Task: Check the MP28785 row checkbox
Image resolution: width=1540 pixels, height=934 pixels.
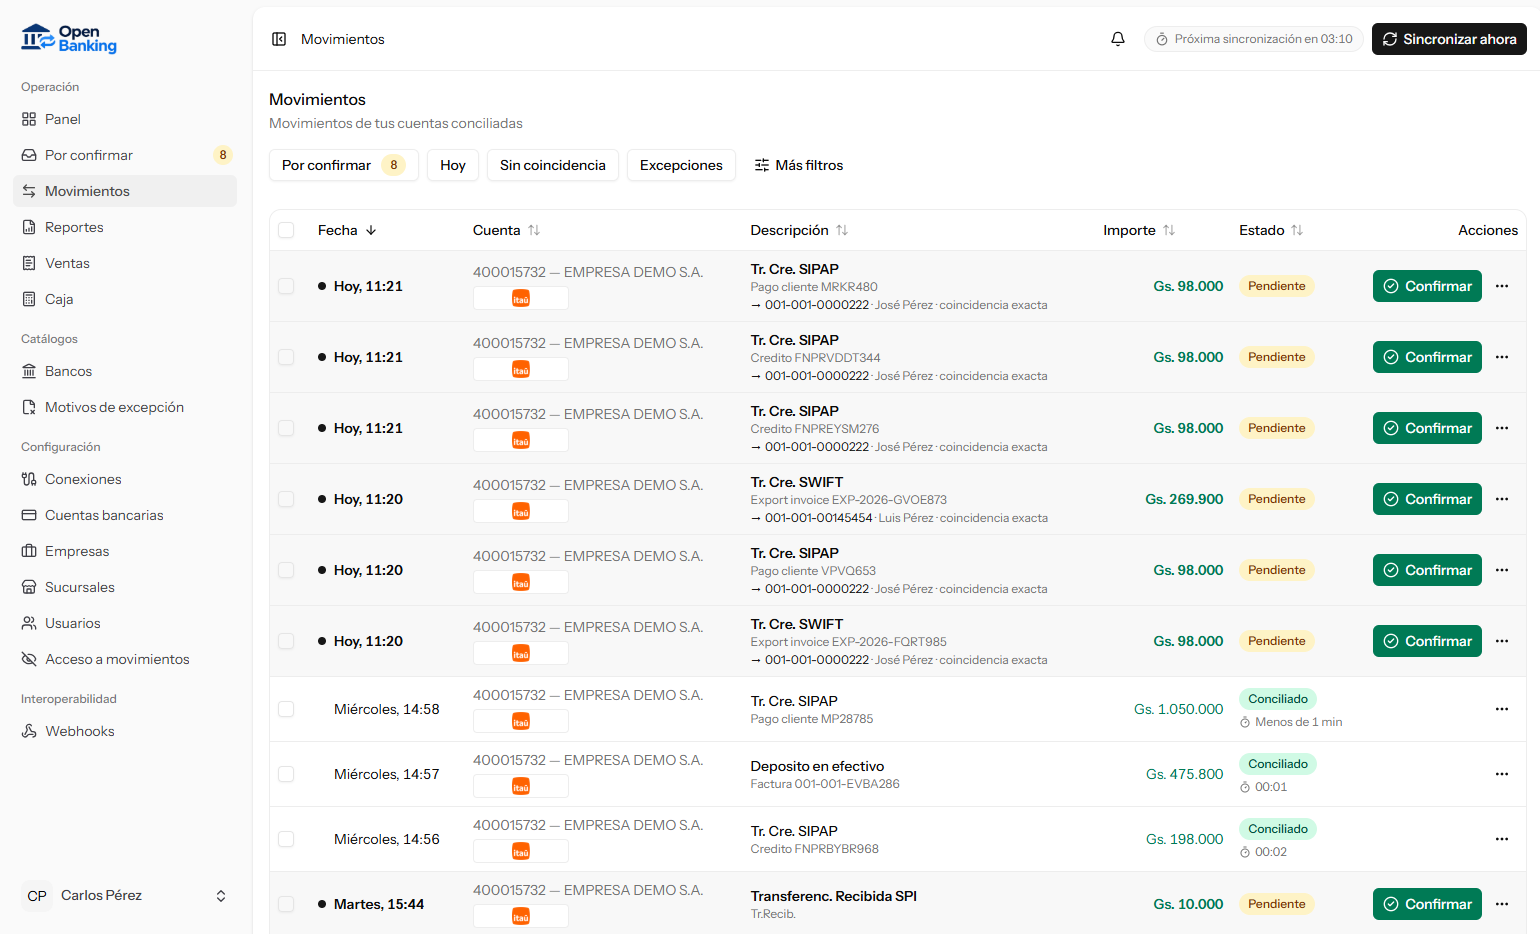Action: pos(286,709)
